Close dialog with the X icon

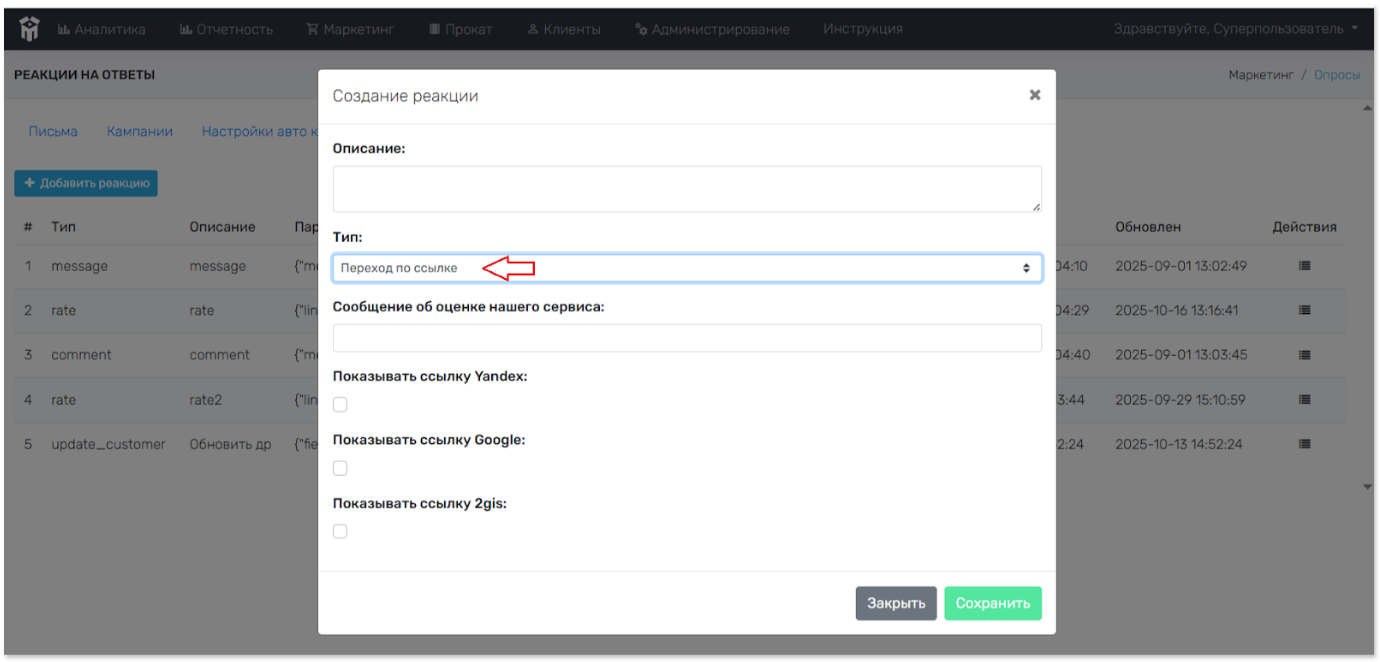[1035, 95]
